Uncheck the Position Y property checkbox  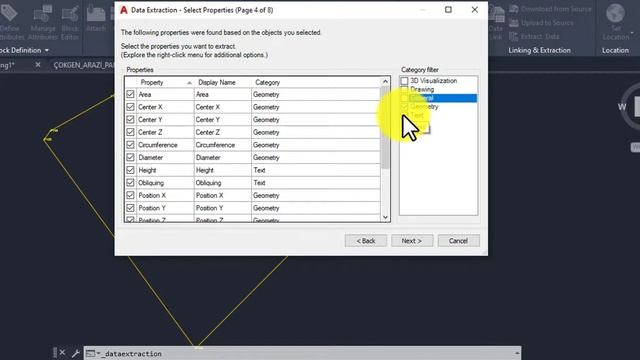click(x=130, y=208)
